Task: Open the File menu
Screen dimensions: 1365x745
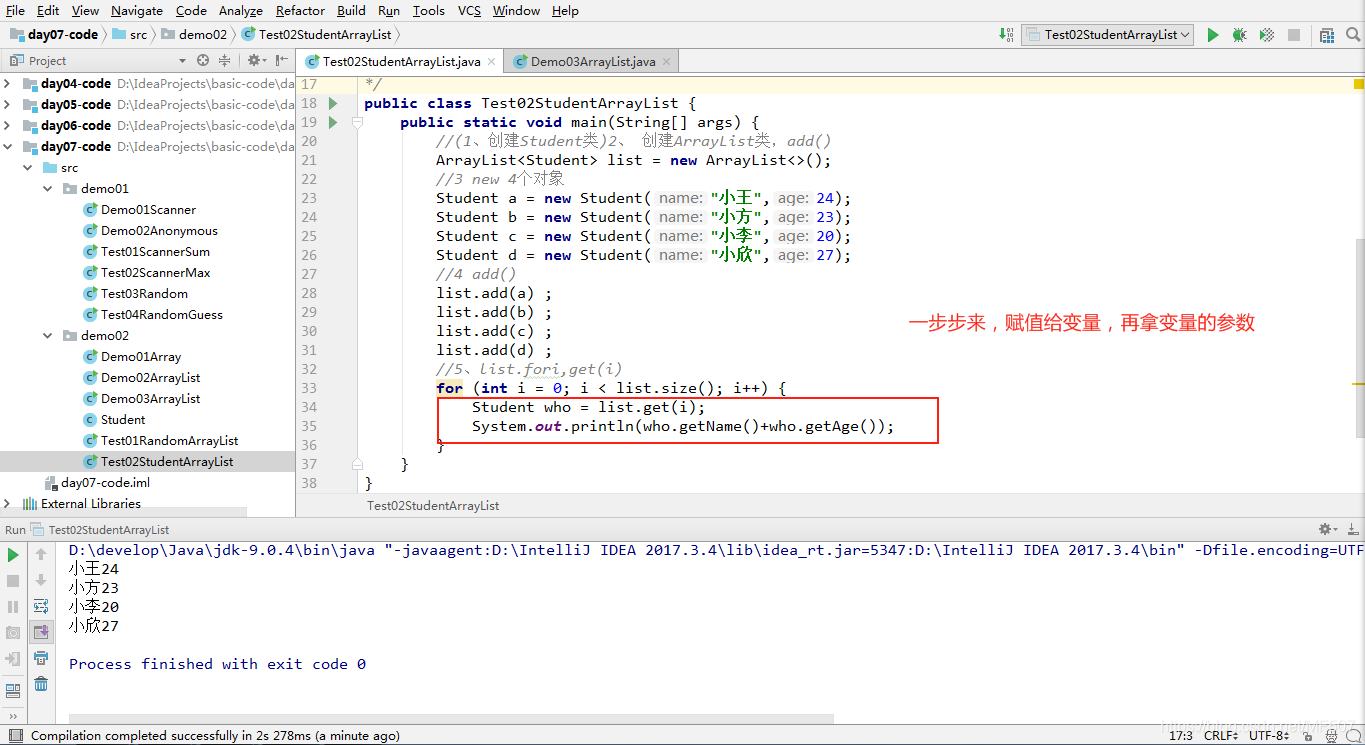Action: (x=15, y=10)
